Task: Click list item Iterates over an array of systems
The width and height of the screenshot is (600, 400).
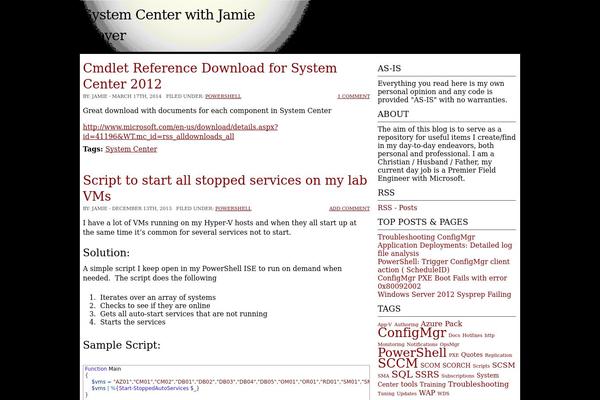Action: coord(158,297)
